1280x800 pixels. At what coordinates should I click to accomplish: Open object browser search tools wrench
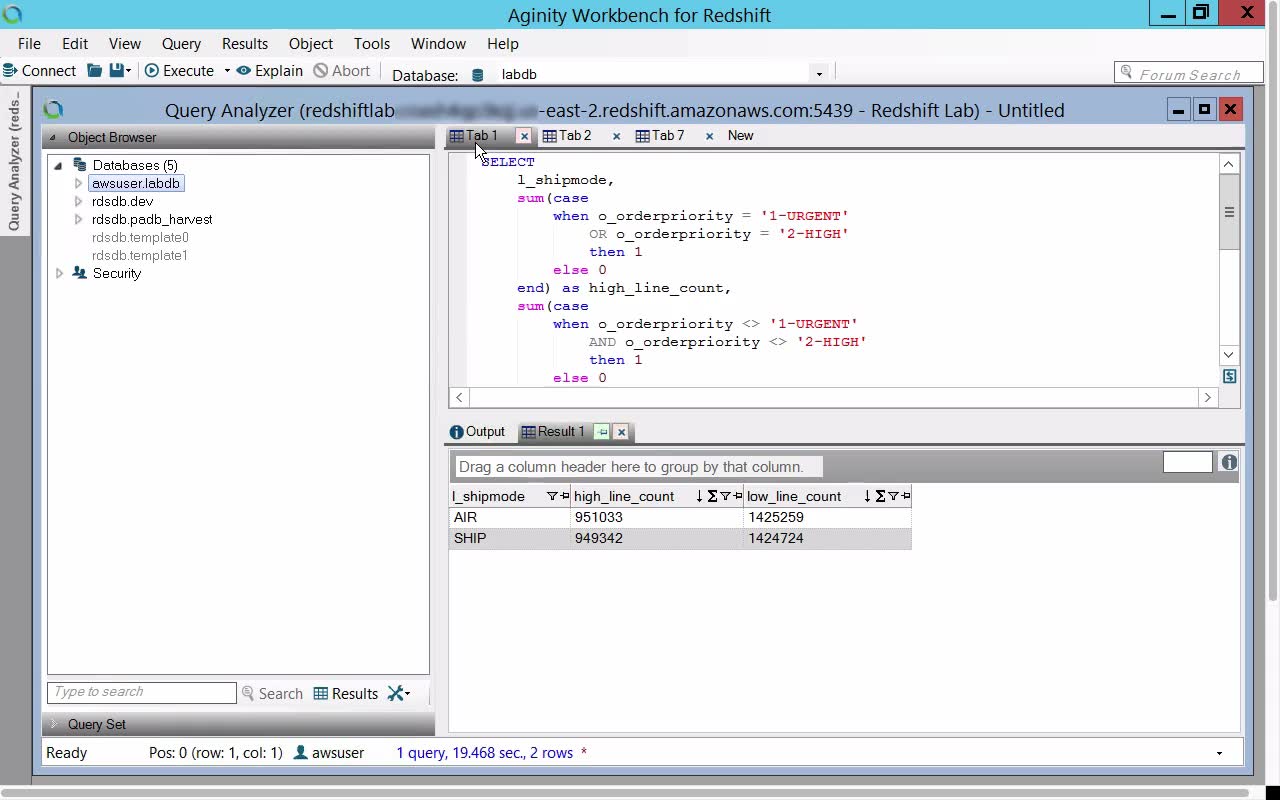[x=398, y=693]
